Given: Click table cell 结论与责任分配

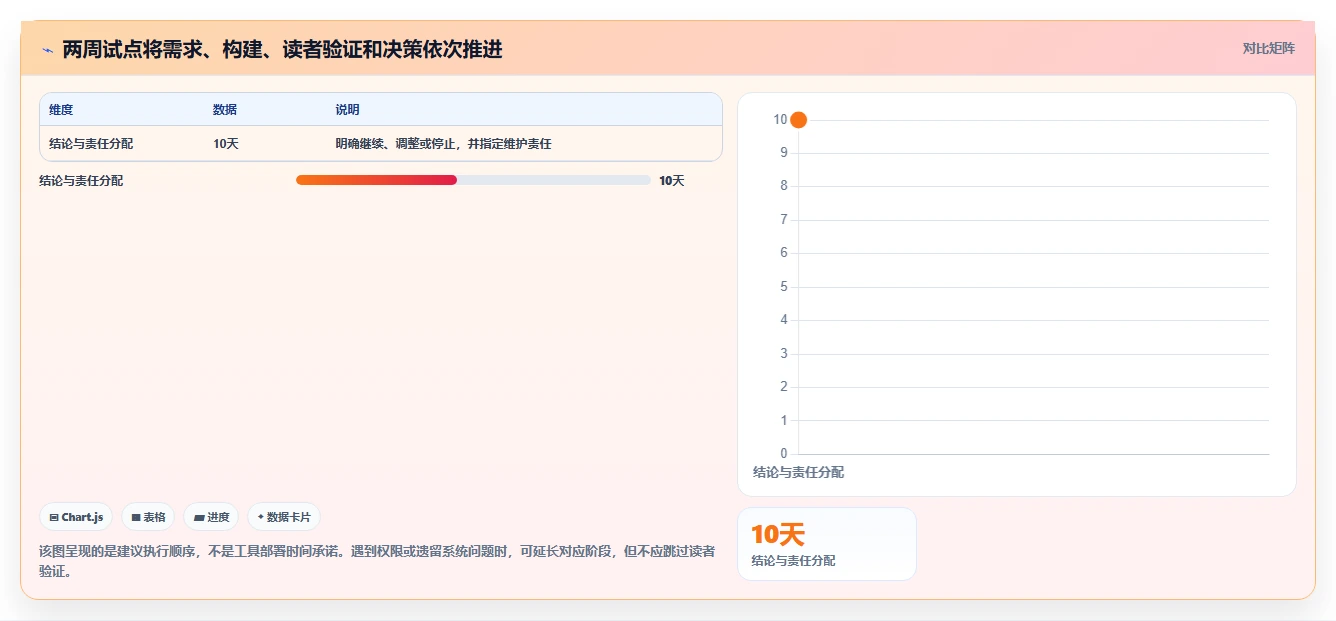Looking at the screenshot, I should [x=91, y=144].
